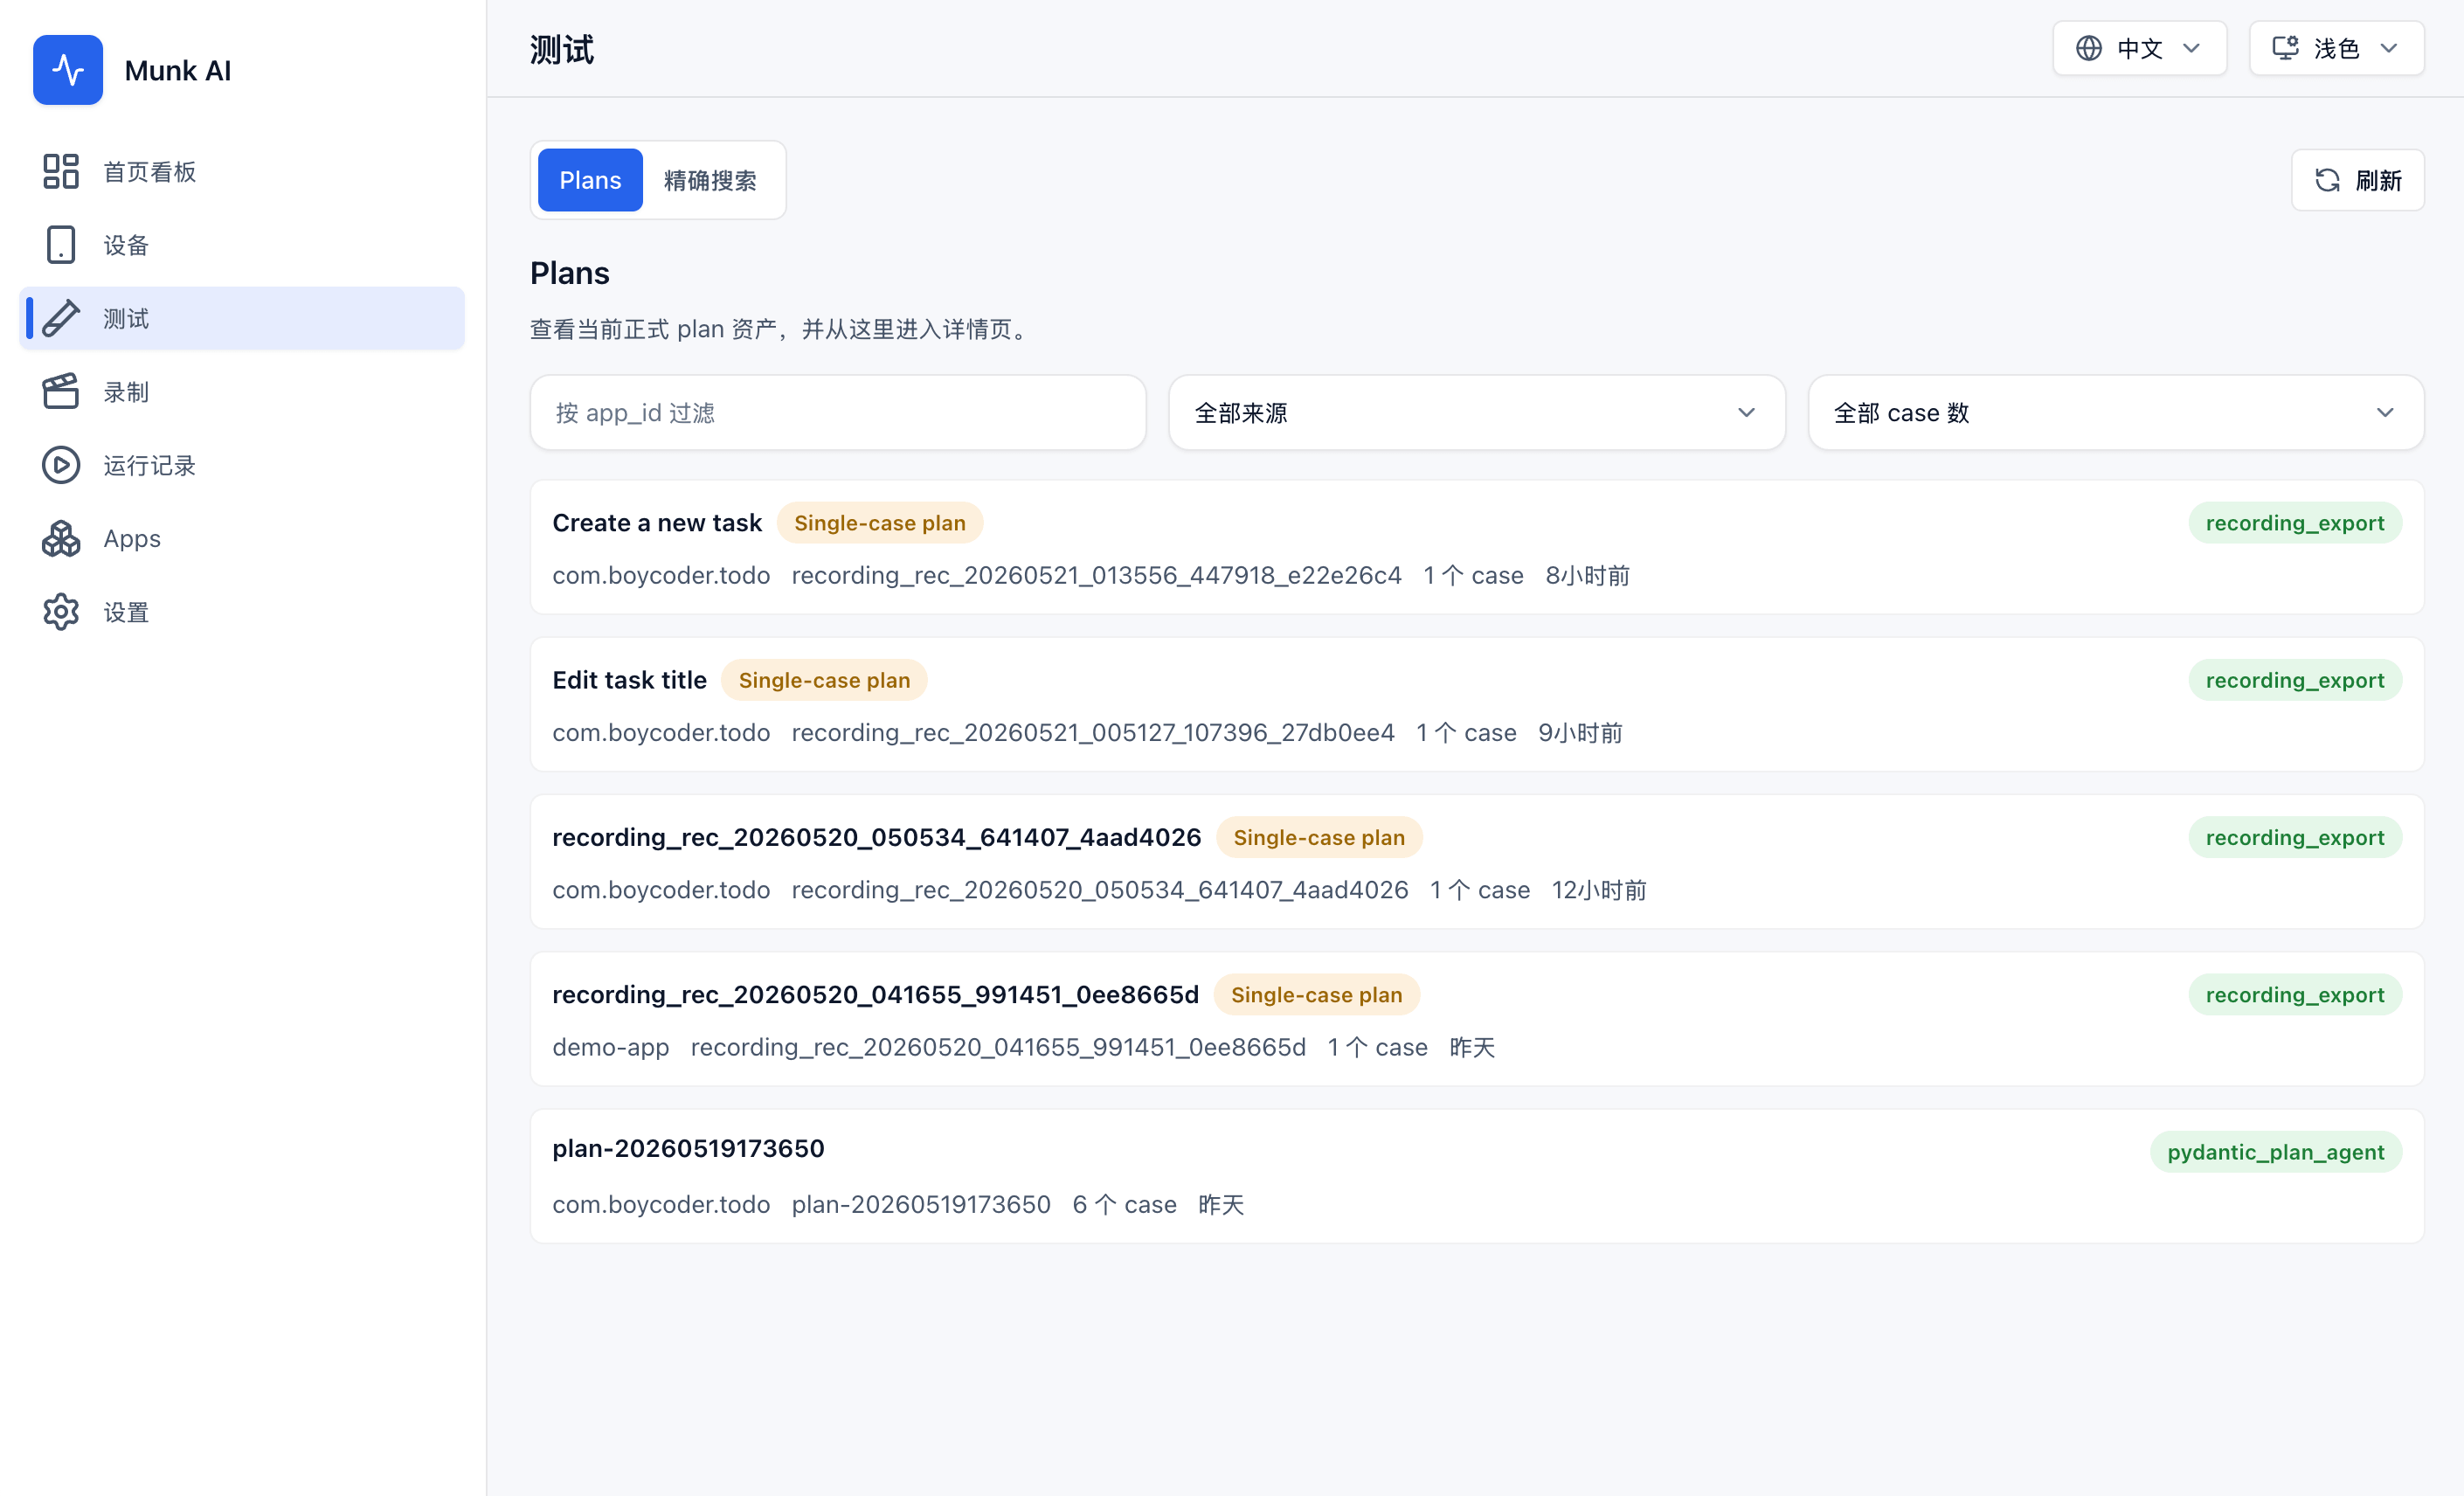Open 运行记录 in the sidebar
The height and width of the screenshot is (1496, 2464).
[x=242, y=465]
